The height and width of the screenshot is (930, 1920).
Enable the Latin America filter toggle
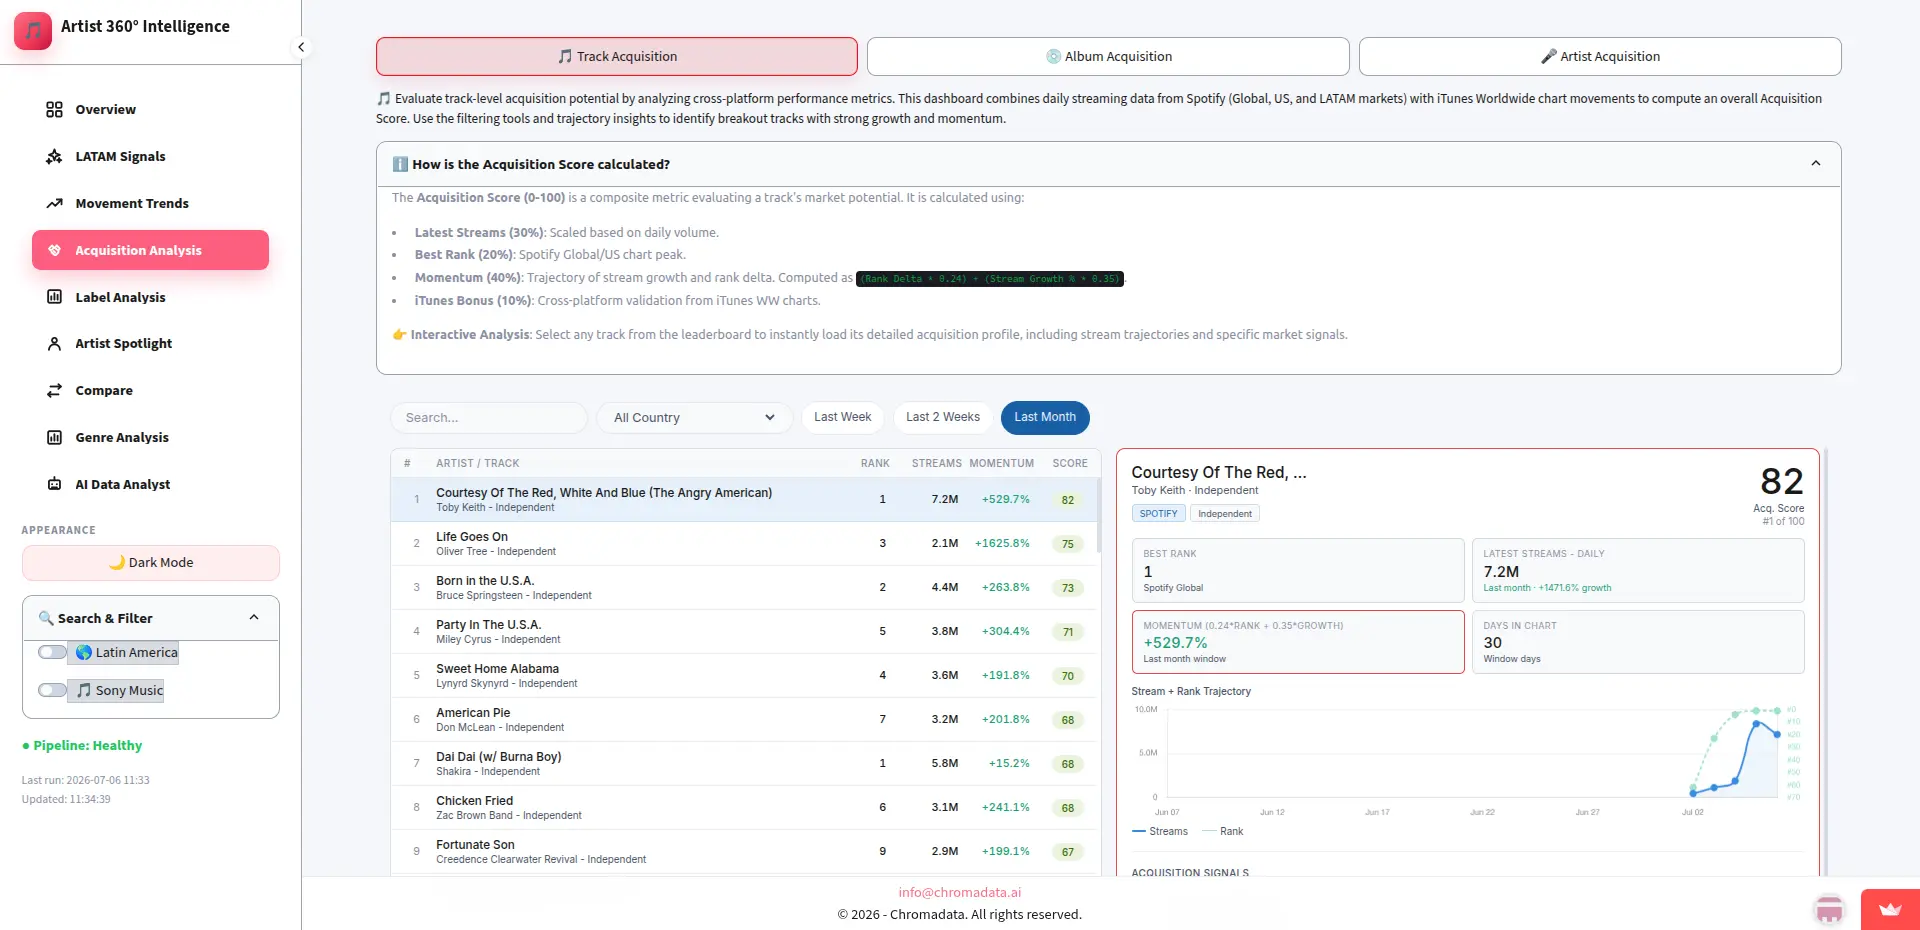(52, 652)
